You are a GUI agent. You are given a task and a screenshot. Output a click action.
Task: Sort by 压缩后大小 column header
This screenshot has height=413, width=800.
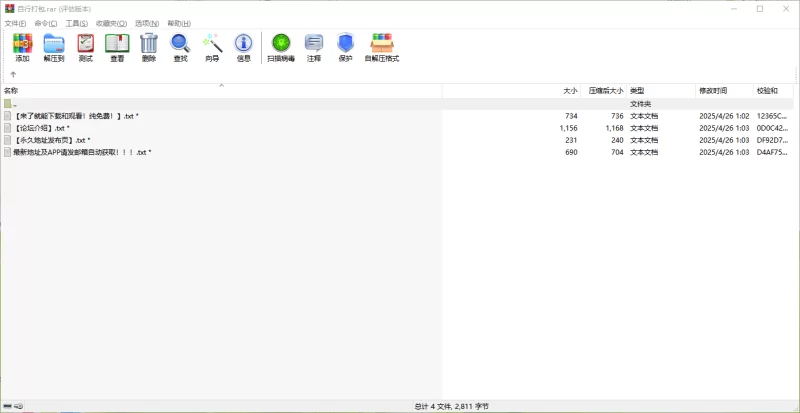(x=604, y=91)
